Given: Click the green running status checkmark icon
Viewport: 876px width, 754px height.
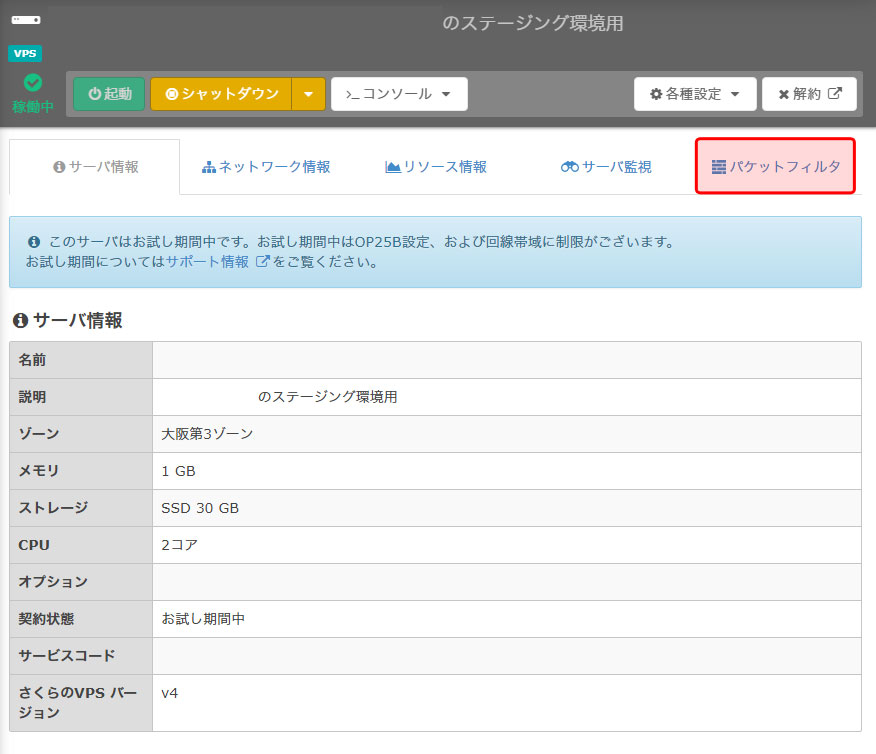Looking at the screenshot, I should [x=33, y=83].
